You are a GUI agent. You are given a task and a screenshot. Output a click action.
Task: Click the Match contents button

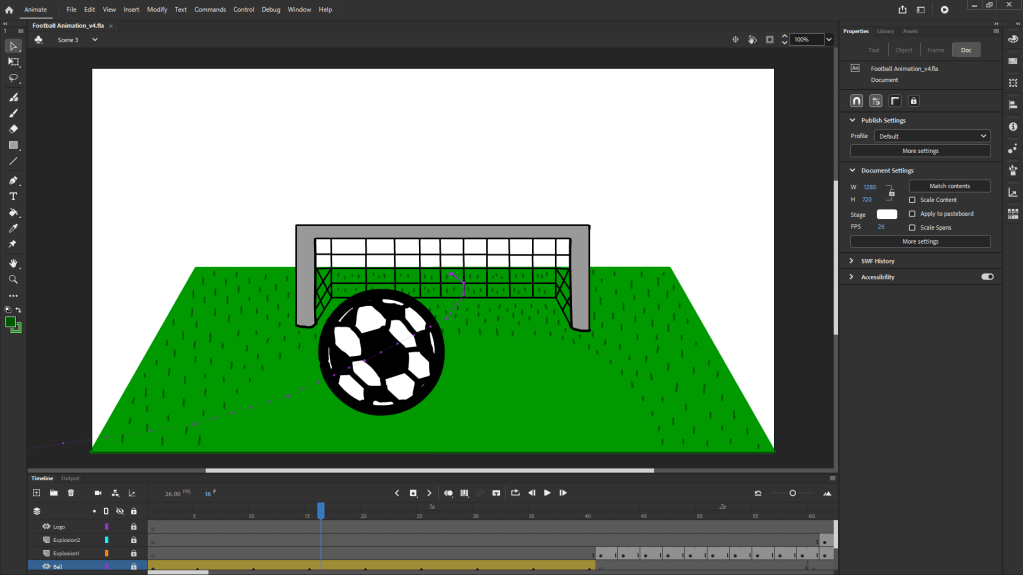click(949, 186)
